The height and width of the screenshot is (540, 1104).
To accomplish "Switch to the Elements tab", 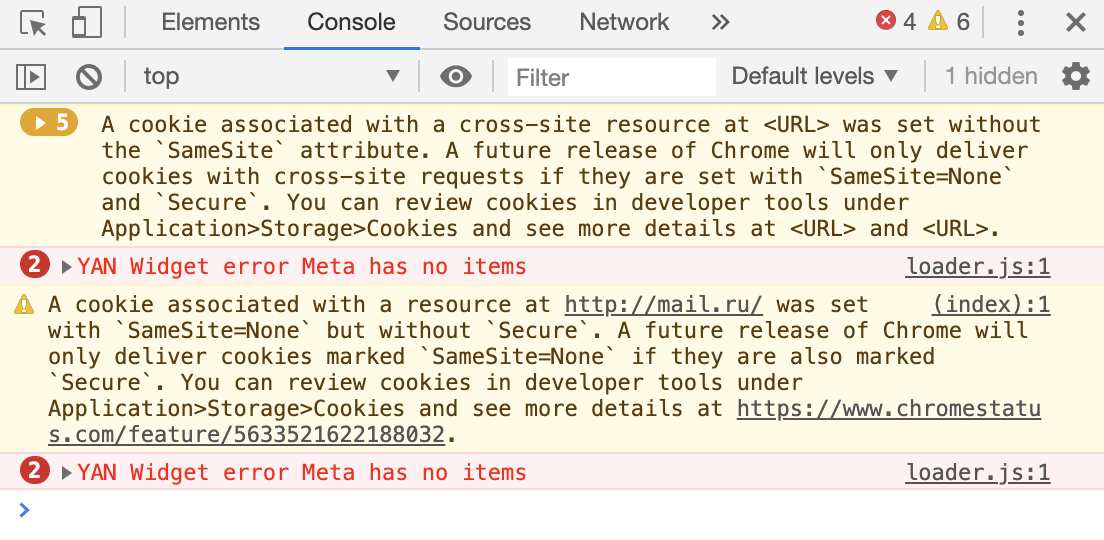I will (x=211, y=23).
